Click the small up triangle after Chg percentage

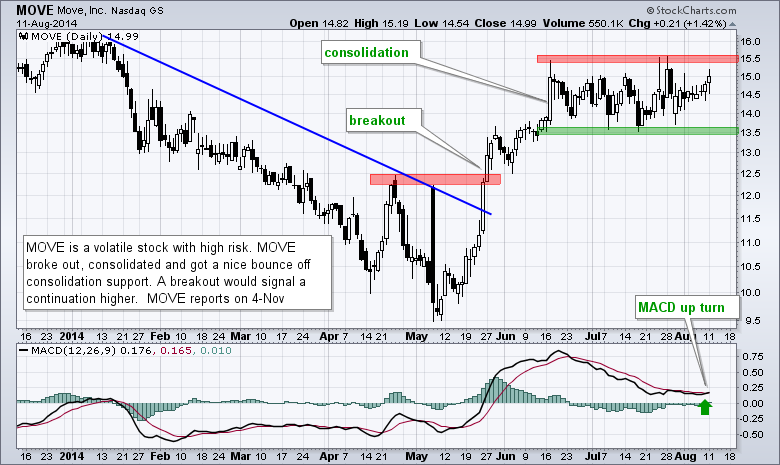tap(732, 24)
